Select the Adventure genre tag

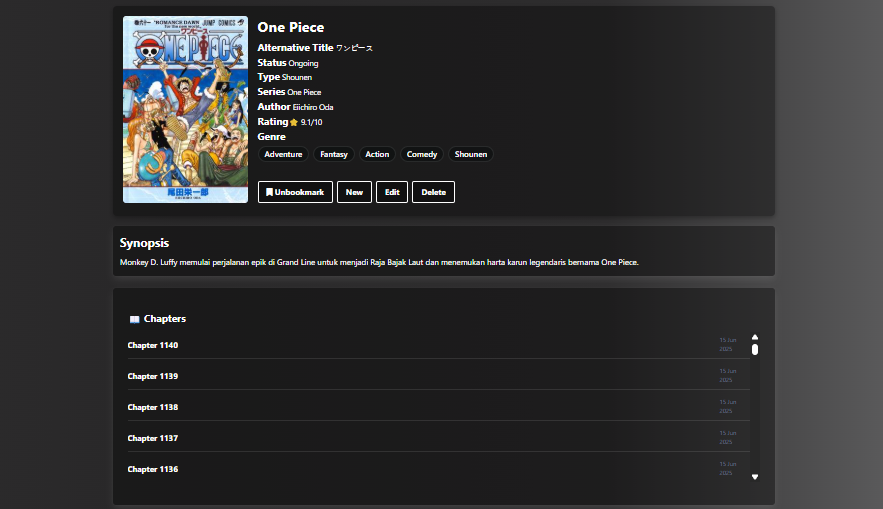coord(283,154)
